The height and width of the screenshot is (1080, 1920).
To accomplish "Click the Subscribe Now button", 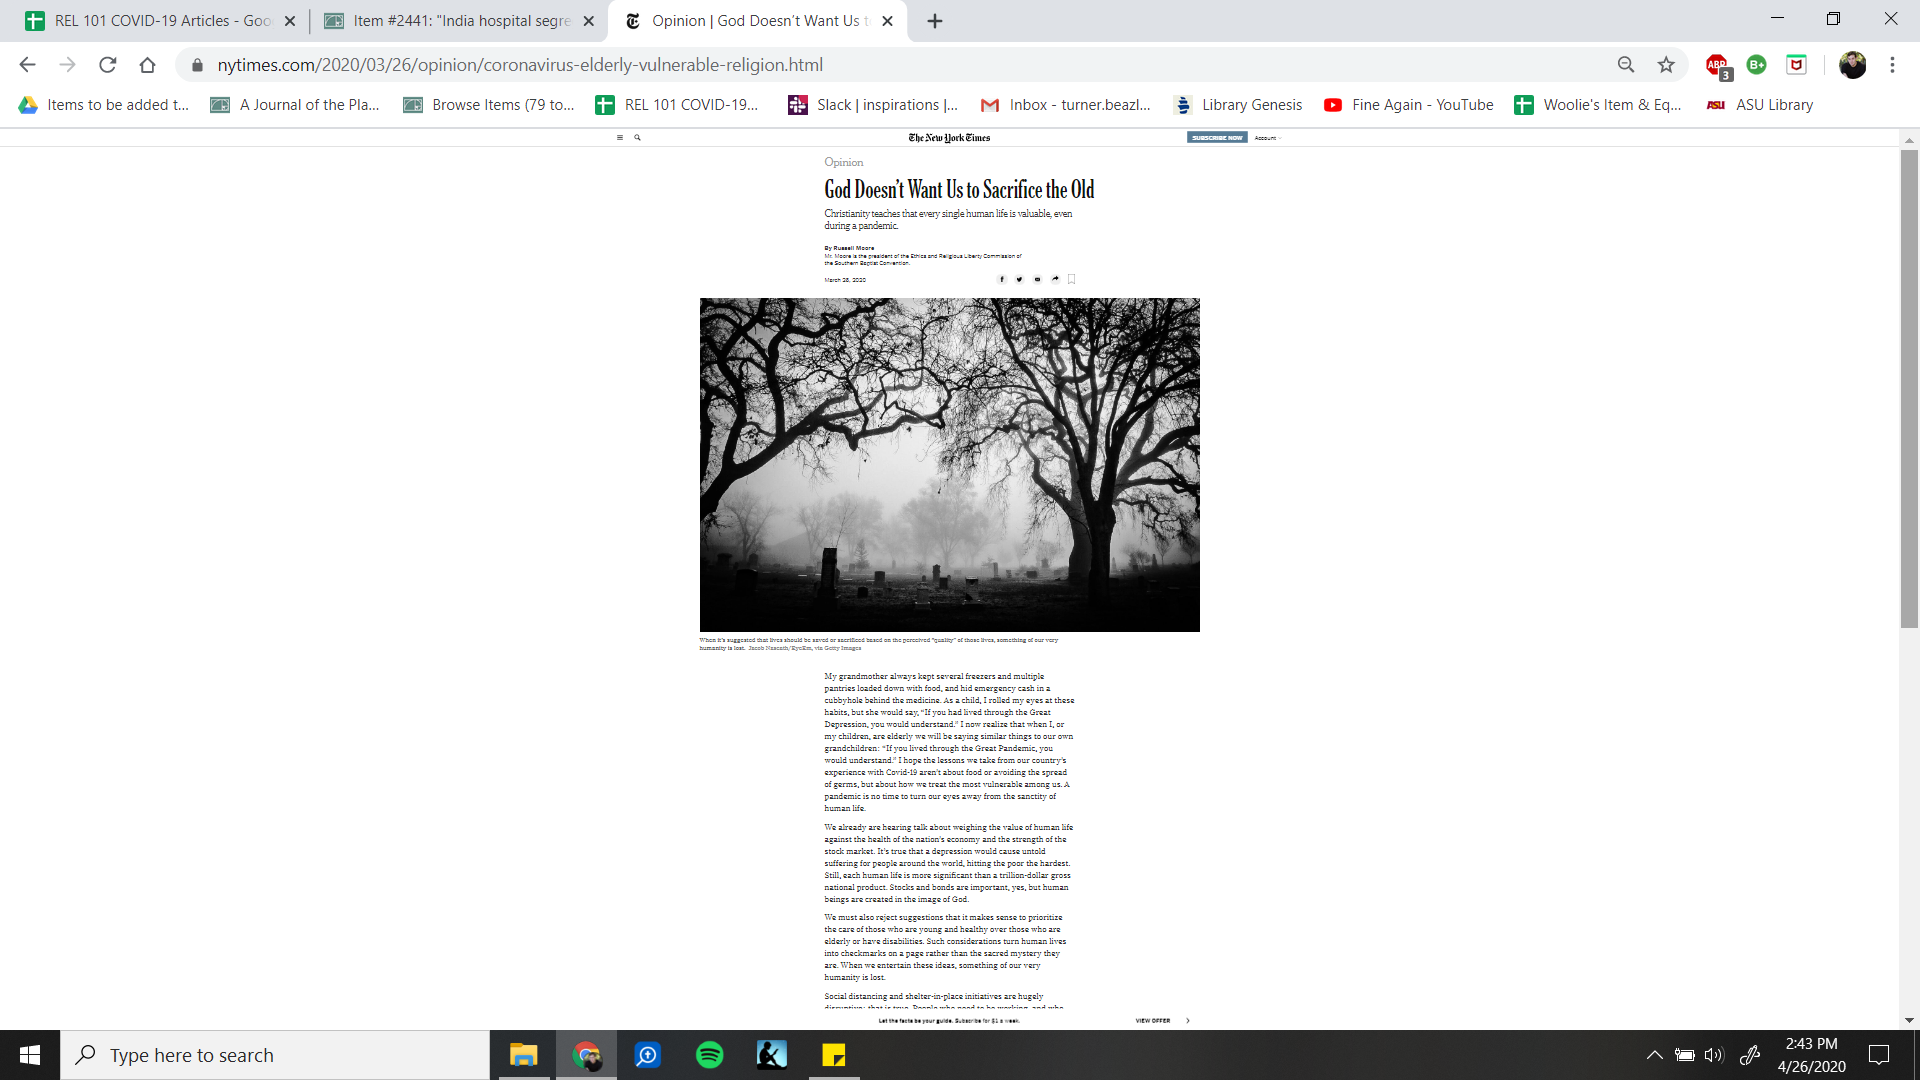I will pyautogui.click(x=1217, y=138).
